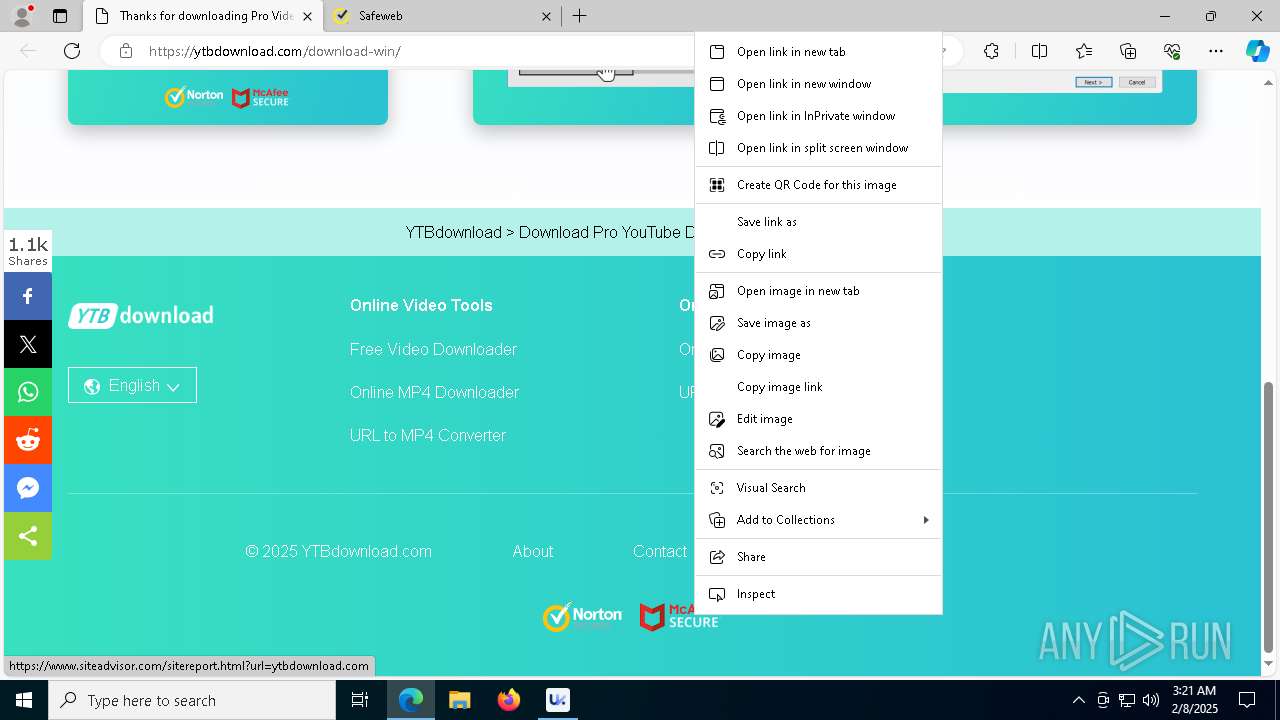Open the About footer link
1280x720 pixels.
(533, 551)
